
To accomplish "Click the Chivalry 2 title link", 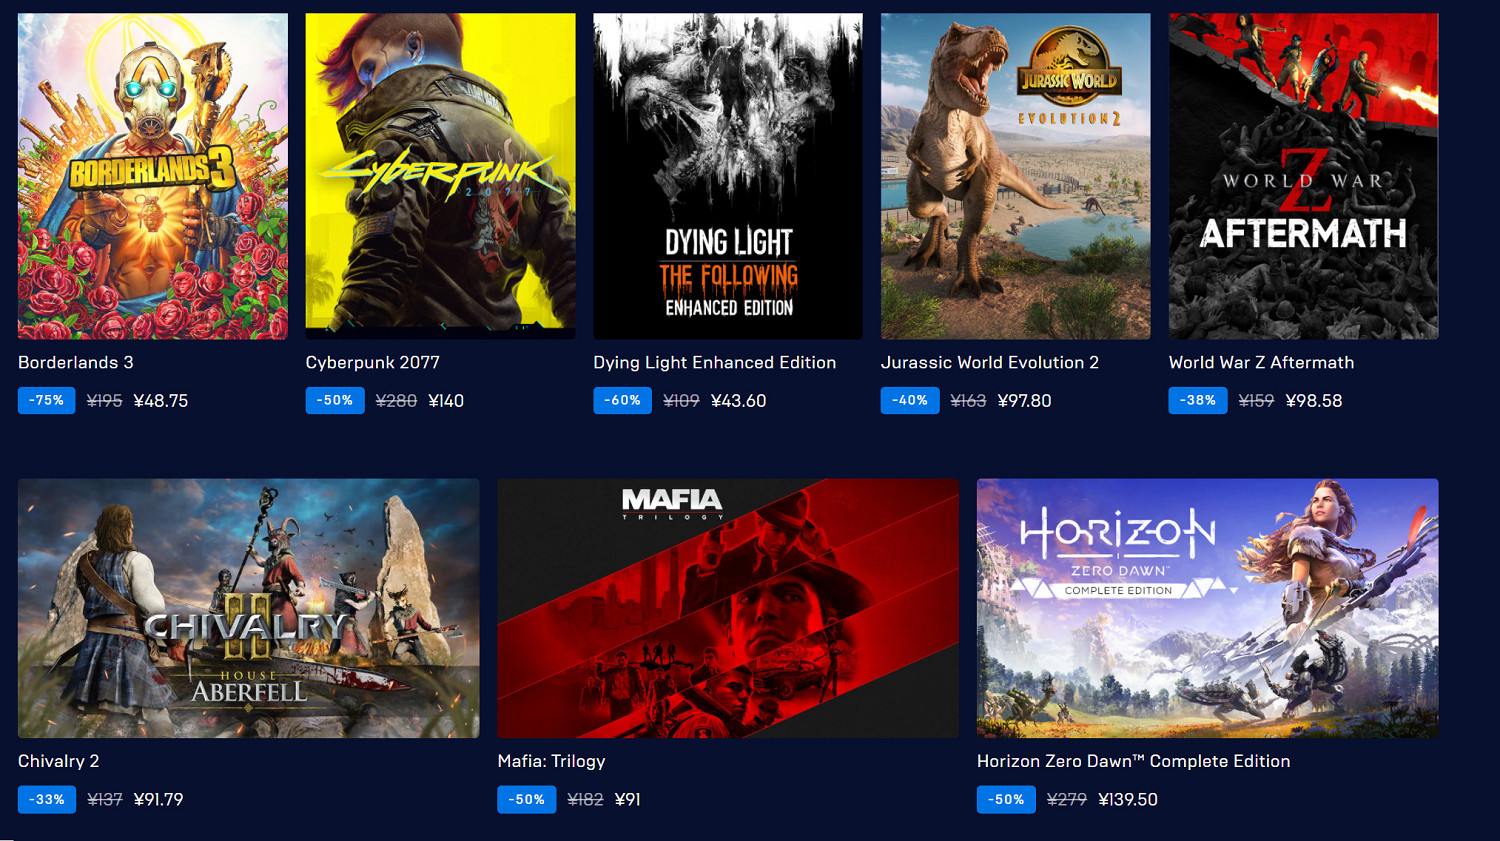I will (x=59, y=761).
